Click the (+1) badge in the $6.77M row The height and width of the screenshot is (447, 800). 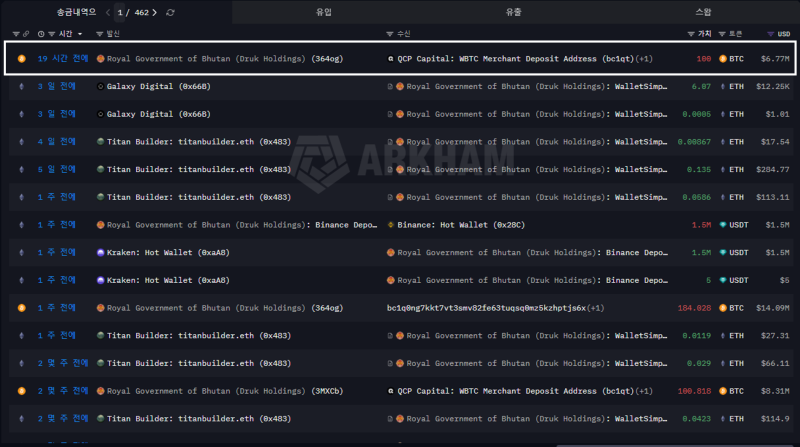[x=644, y=59]
